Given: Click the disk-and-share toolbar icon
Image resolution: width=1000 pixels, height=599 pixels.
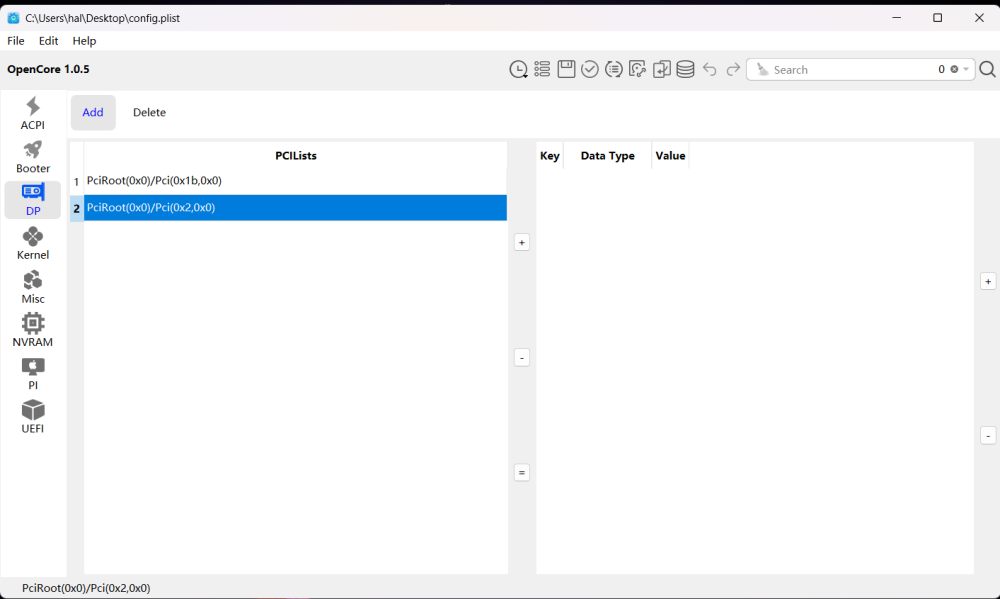Looking at the screenshot, I should tap(637, 69).
